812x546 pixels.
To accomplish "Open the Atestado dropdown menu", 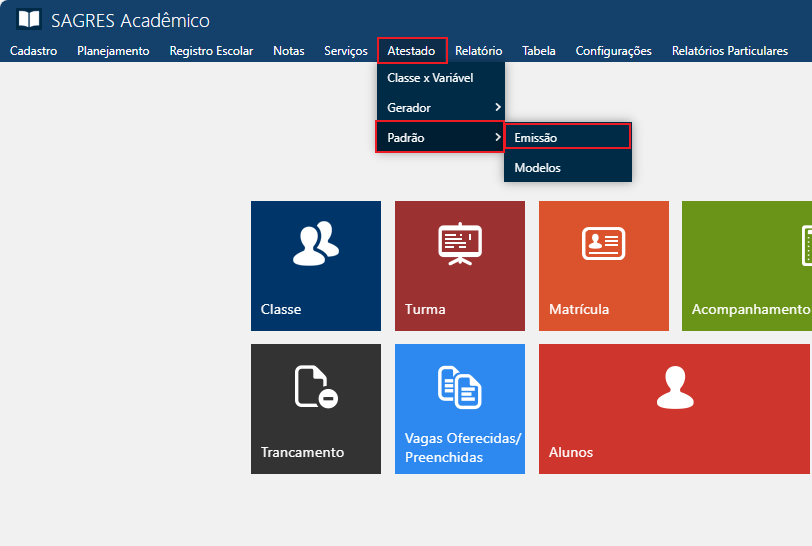I will click(x=411, y=51).
